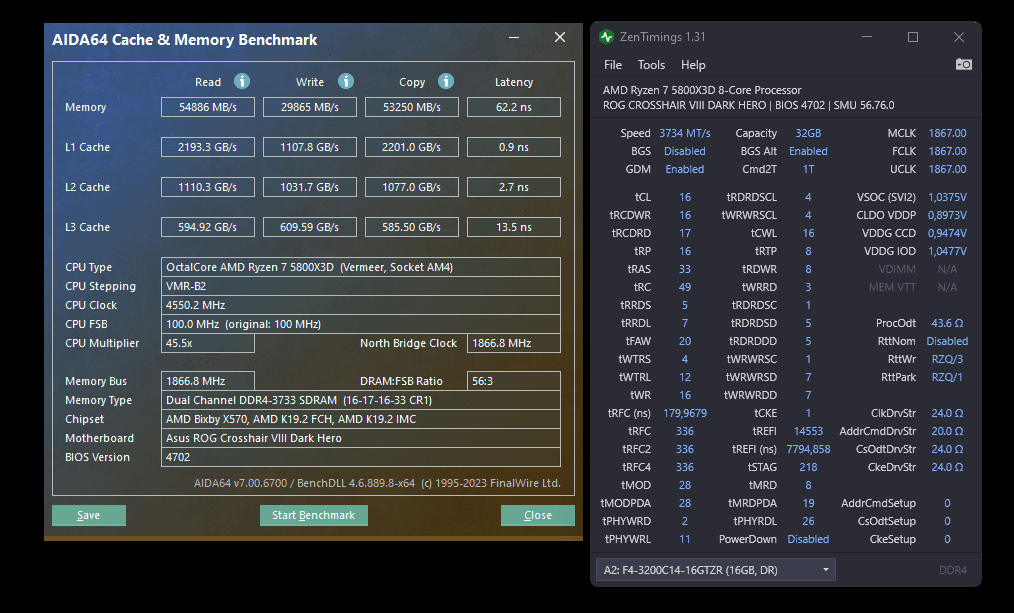Close the ZenTimings window
The width and height of the screenshot is (1014, 613).
pos(959,37)
